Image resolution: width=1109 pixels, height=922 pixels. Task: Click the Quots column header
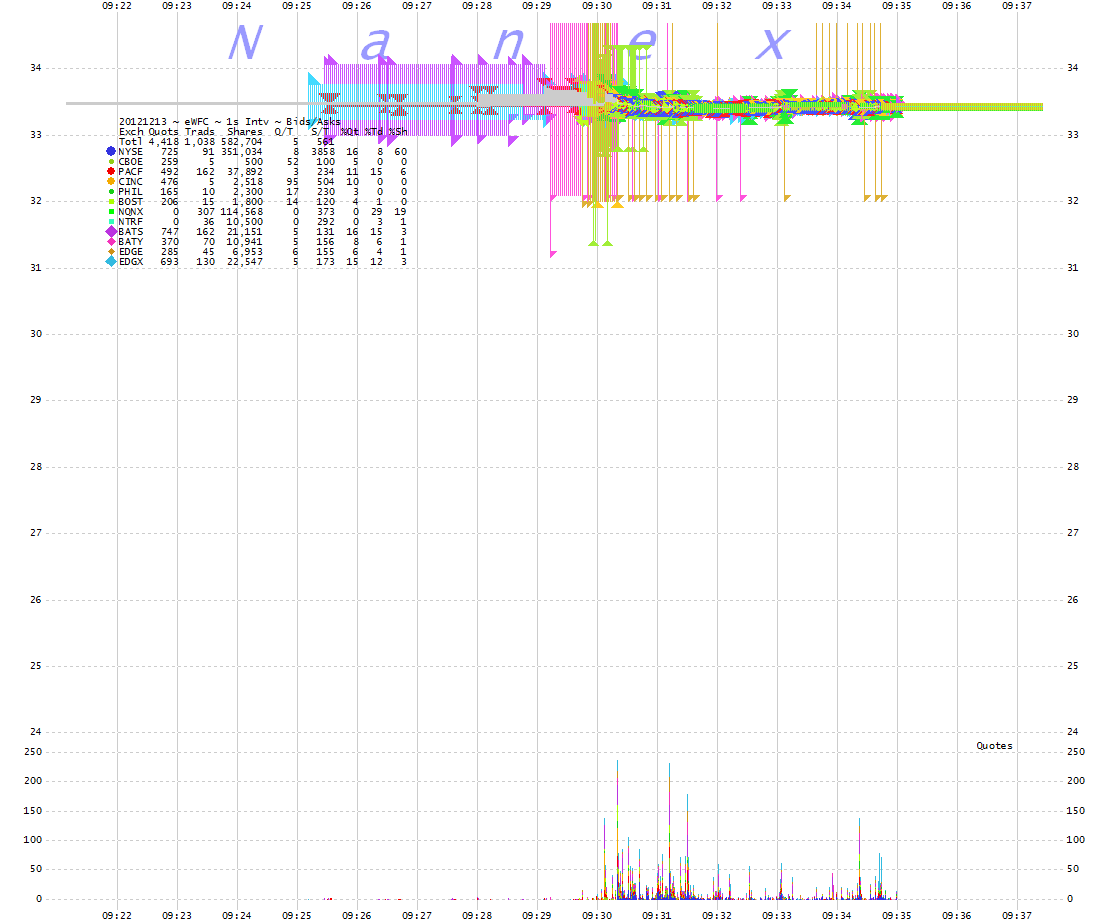click(x=163, y=132)
